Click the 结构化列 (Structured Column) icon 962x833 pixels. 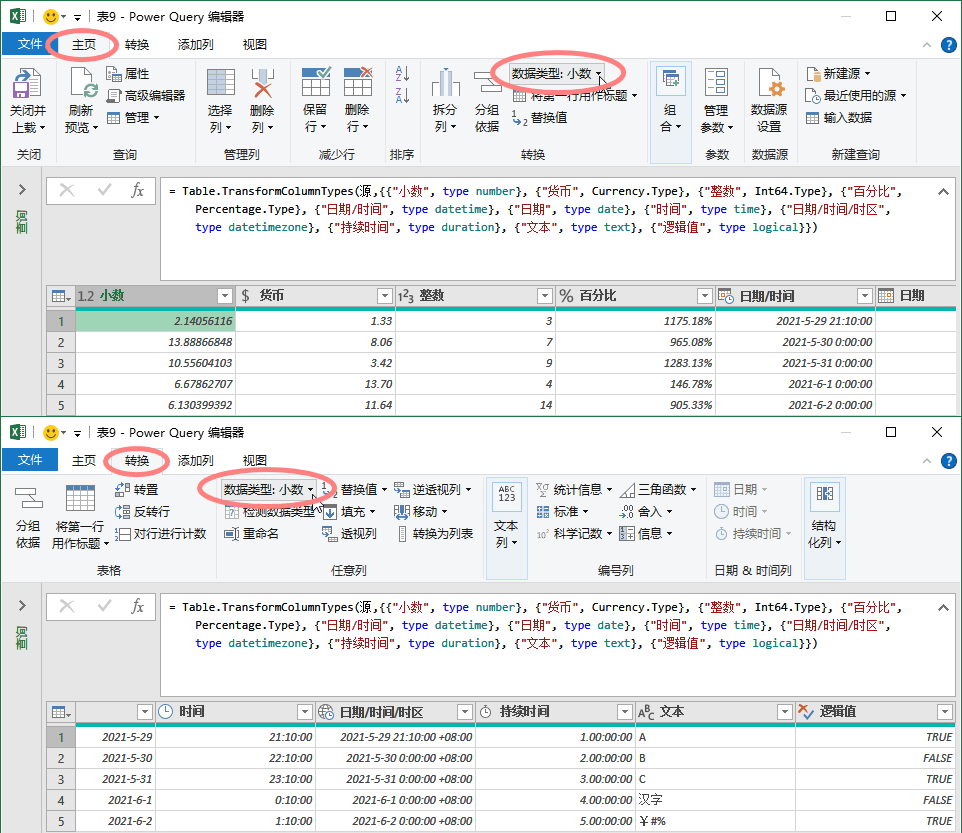[x=824, y=510]
